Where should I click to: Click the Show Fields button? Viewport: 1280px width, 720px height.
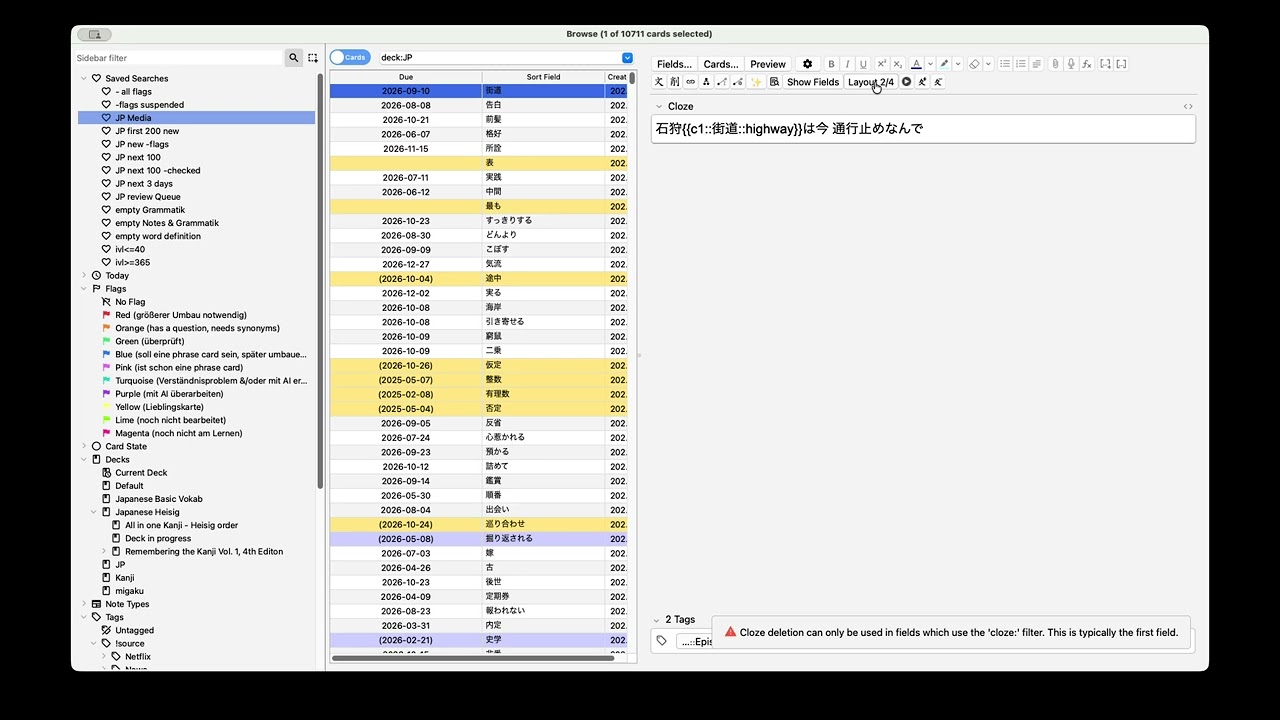click(x=813, y=82)
